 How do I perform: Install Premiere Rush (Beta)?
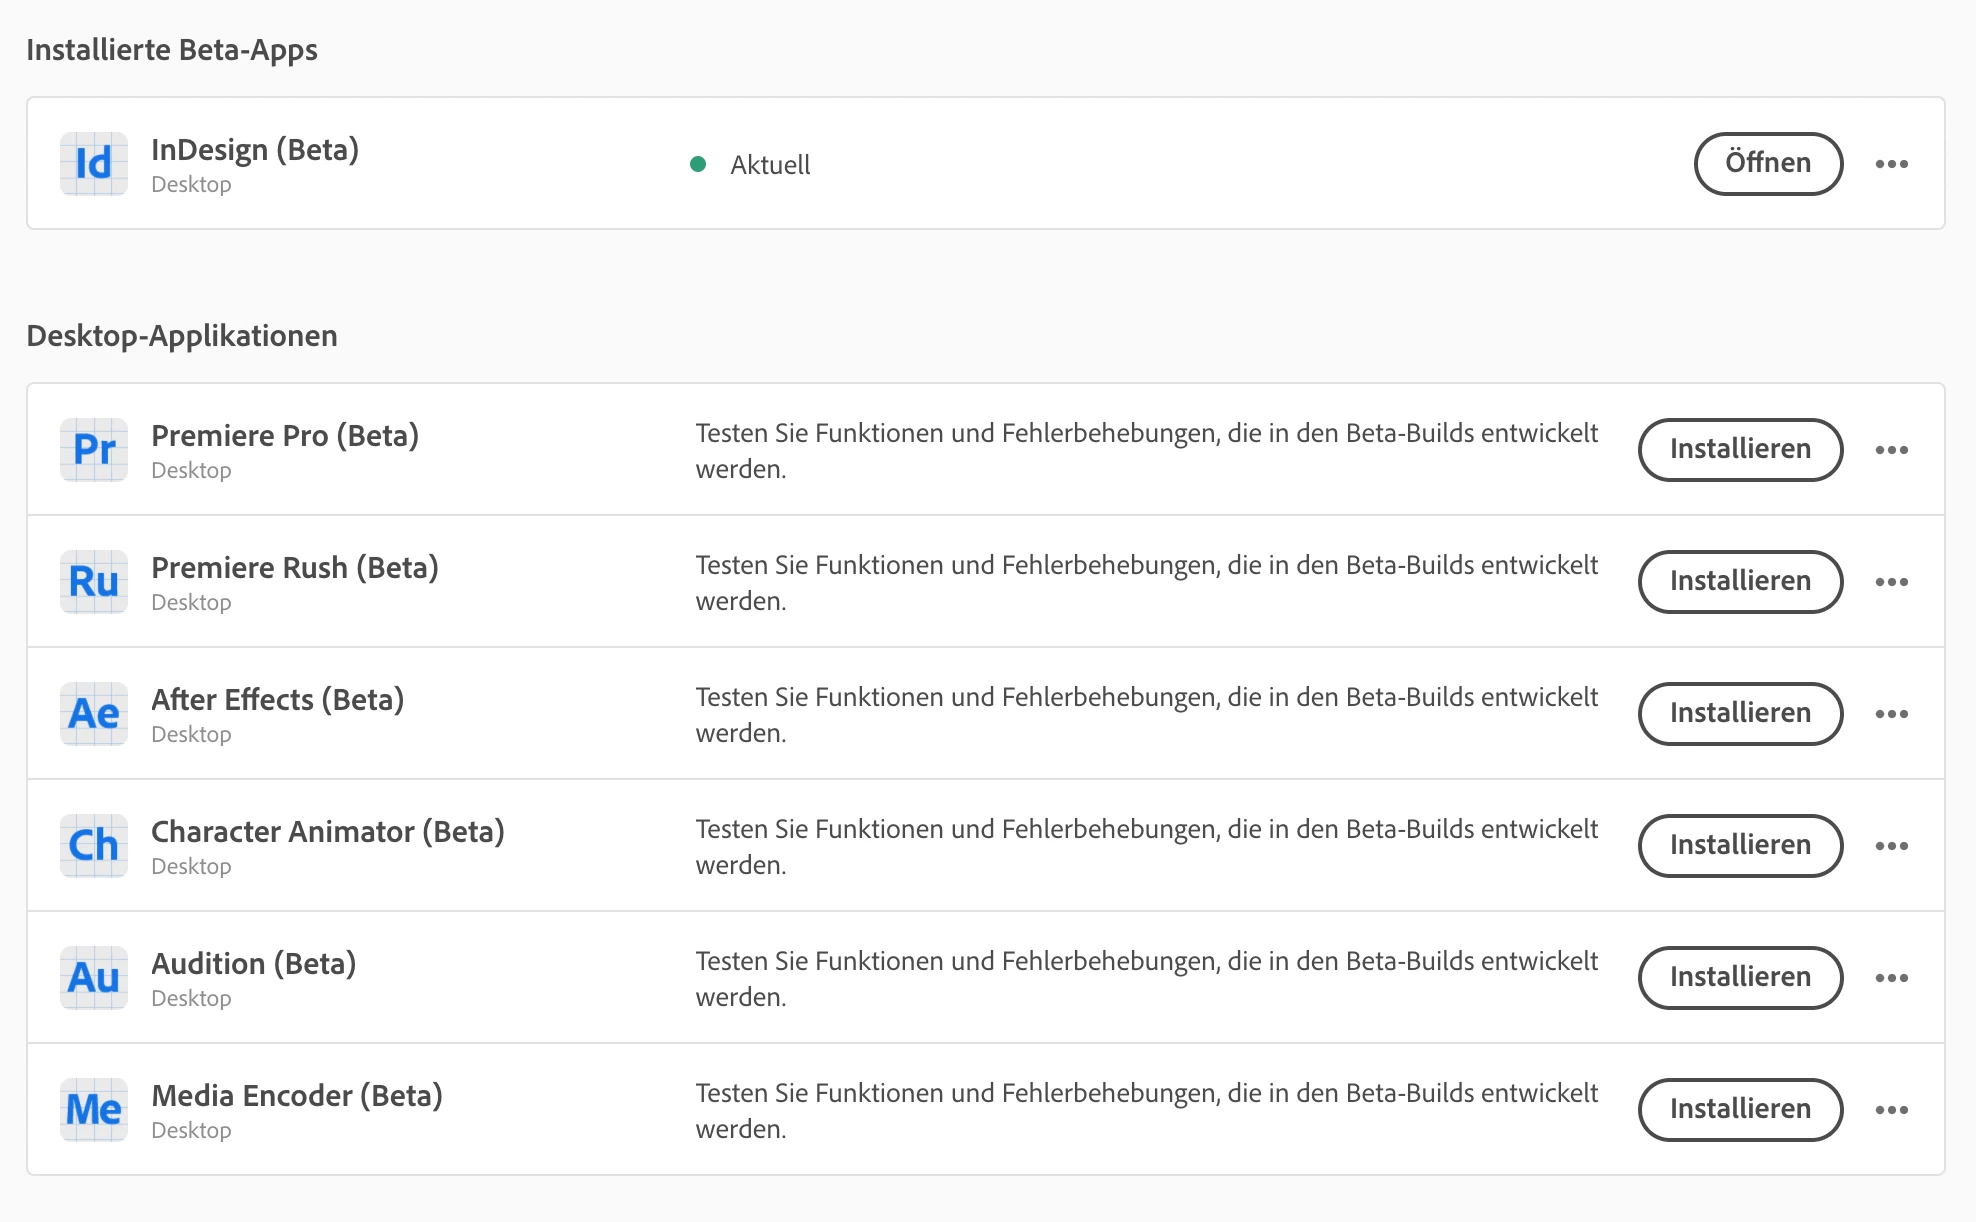(1739, 582)
